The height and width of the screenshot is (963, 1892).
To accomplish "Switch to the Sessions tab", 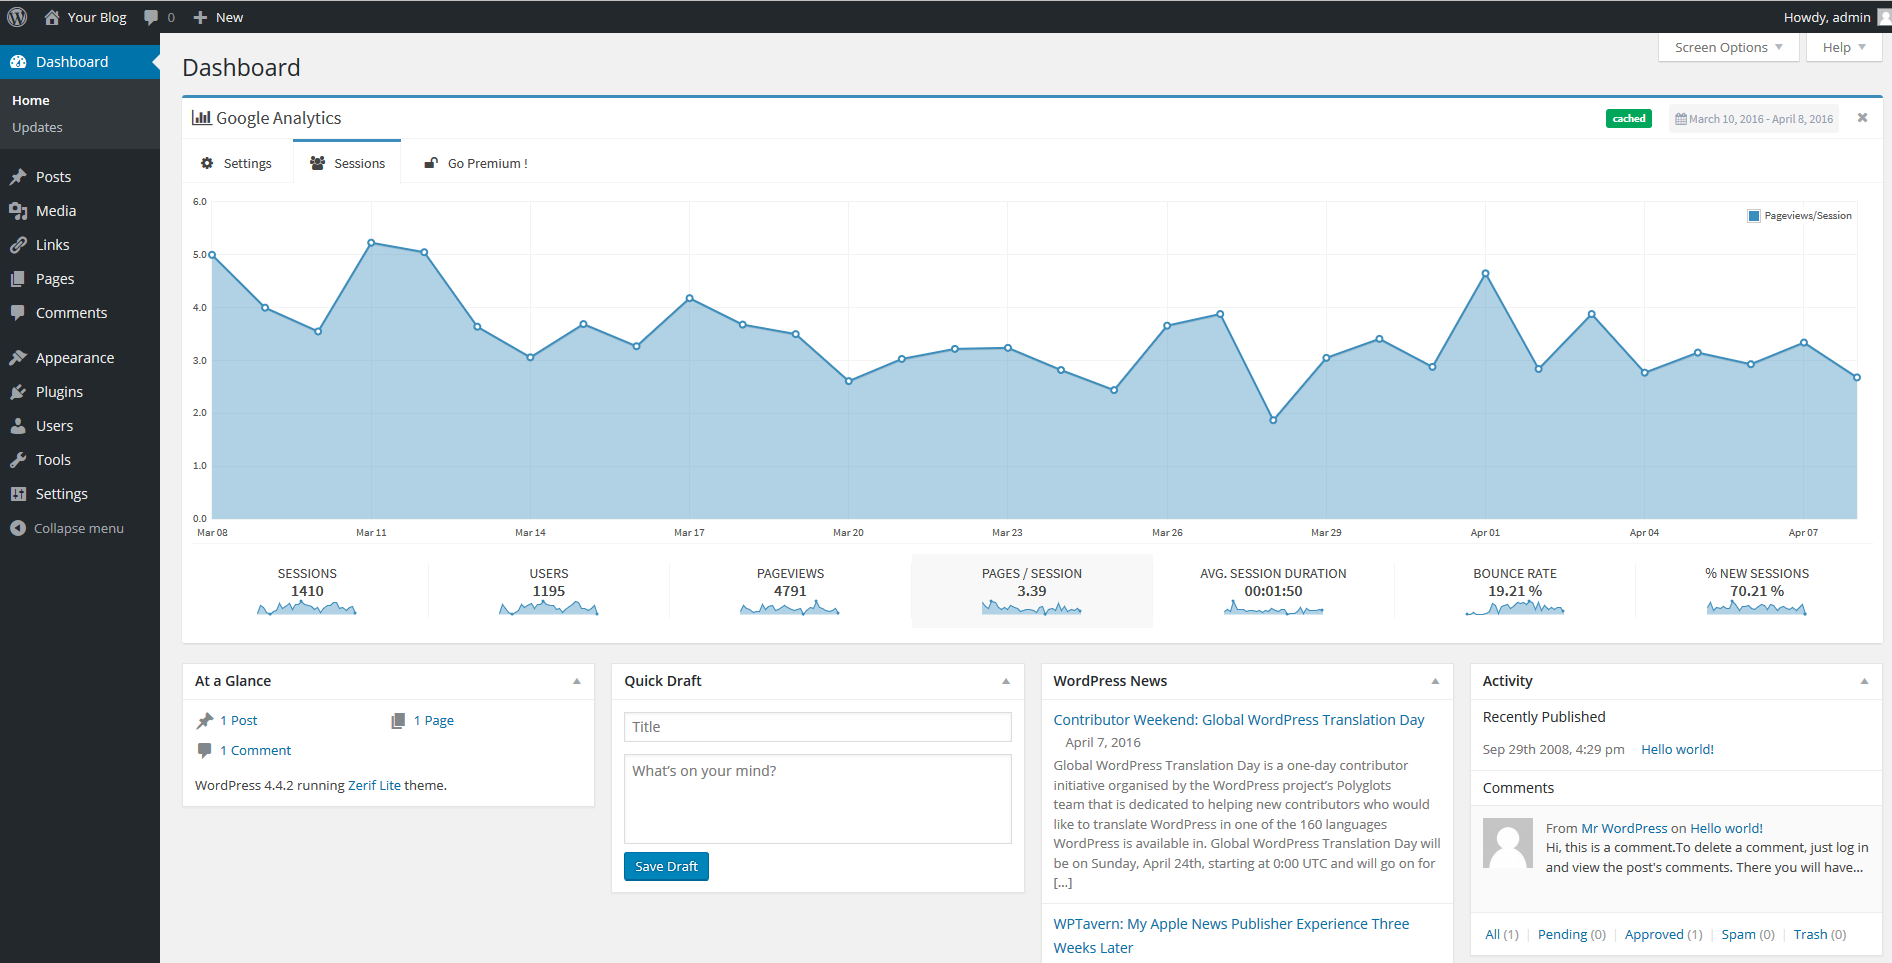I will point(347,163).
